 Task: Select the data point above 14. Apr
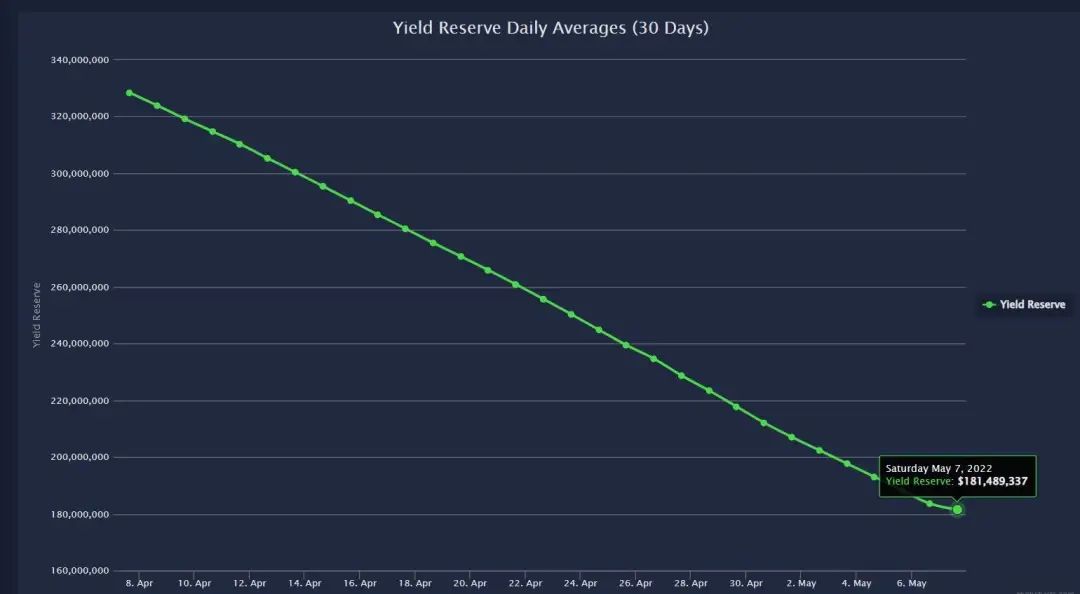pos(295,172)
